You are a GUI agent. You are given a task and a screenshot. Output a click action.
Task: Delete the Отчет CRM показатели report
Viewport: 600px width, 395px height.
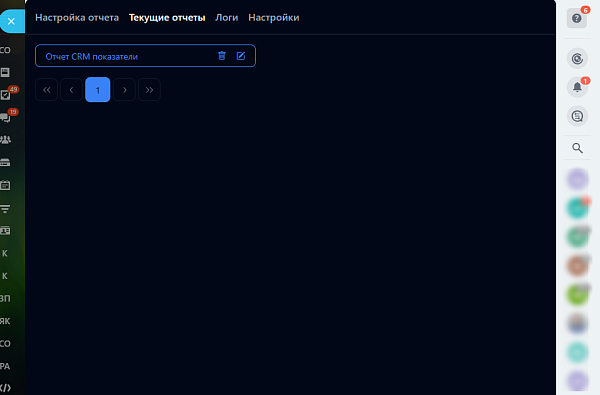pos(222,56)
